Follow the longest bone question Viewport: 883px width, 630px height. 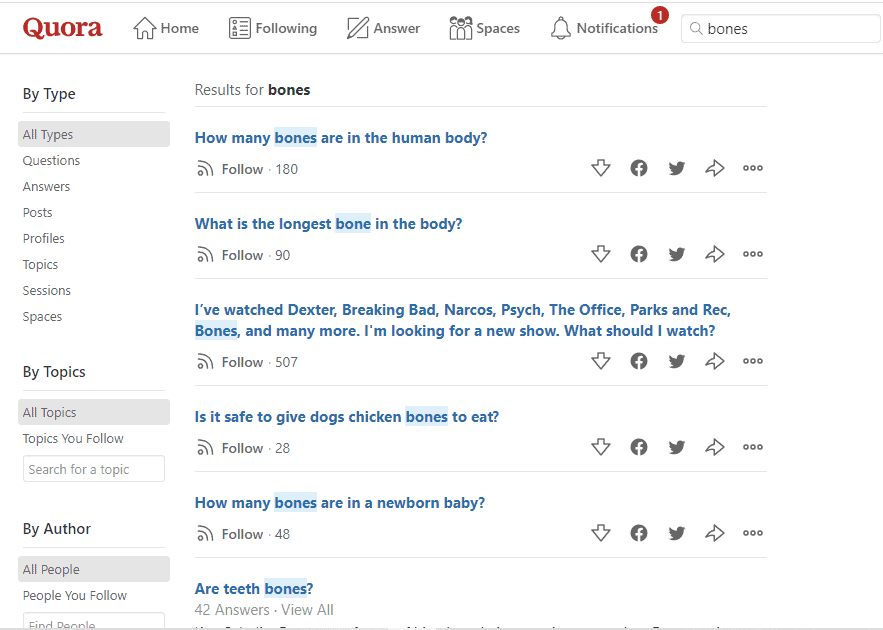[241, 254]
